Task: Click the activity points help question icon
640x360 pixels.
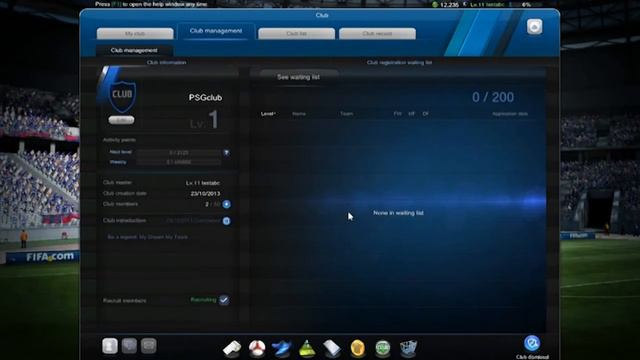Action: click(227, 152)
